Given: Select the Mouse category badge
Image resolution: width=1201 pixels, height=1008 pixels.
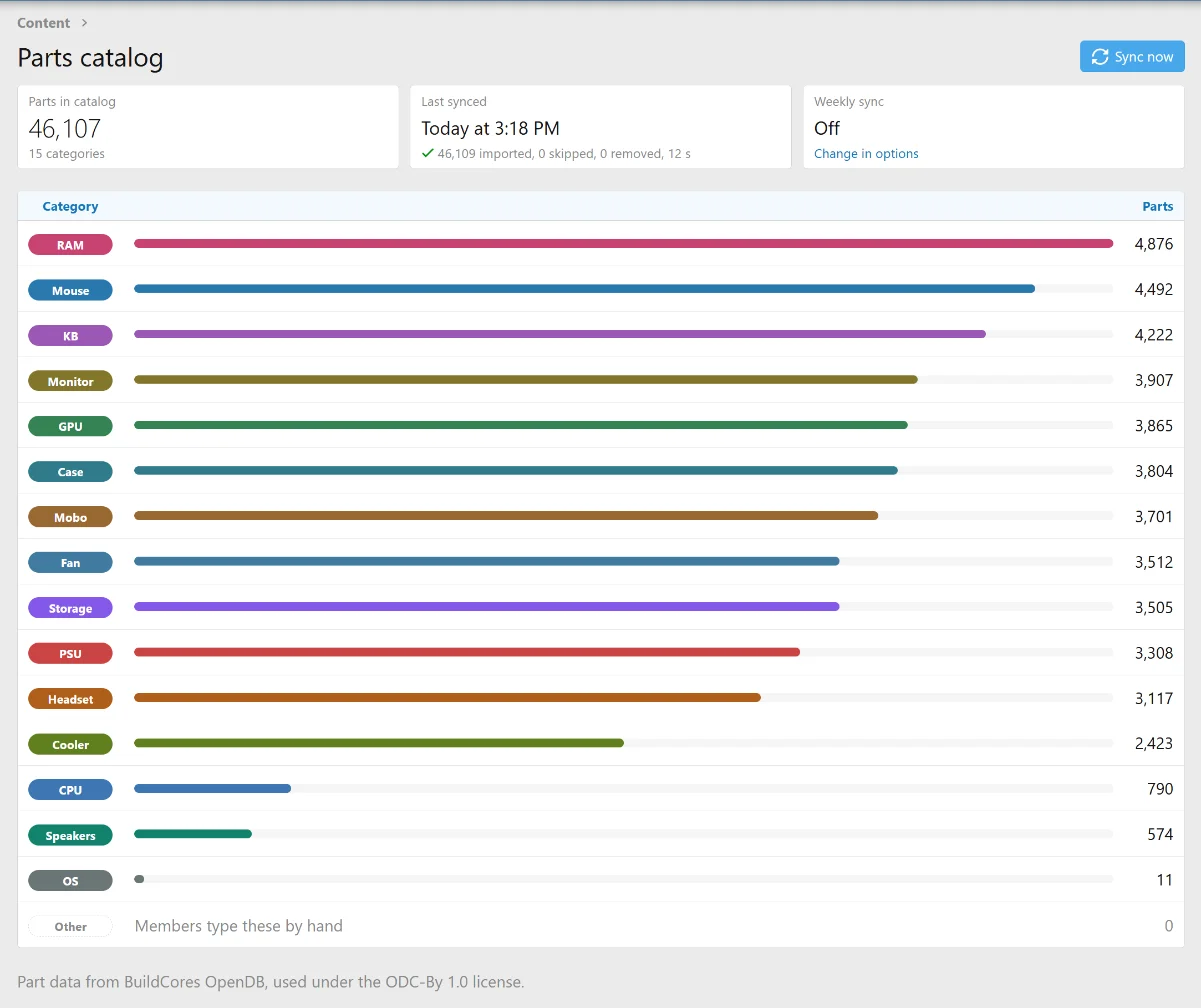Looking at the screenshot, I should pyautogui.click(x=70, y=290).
